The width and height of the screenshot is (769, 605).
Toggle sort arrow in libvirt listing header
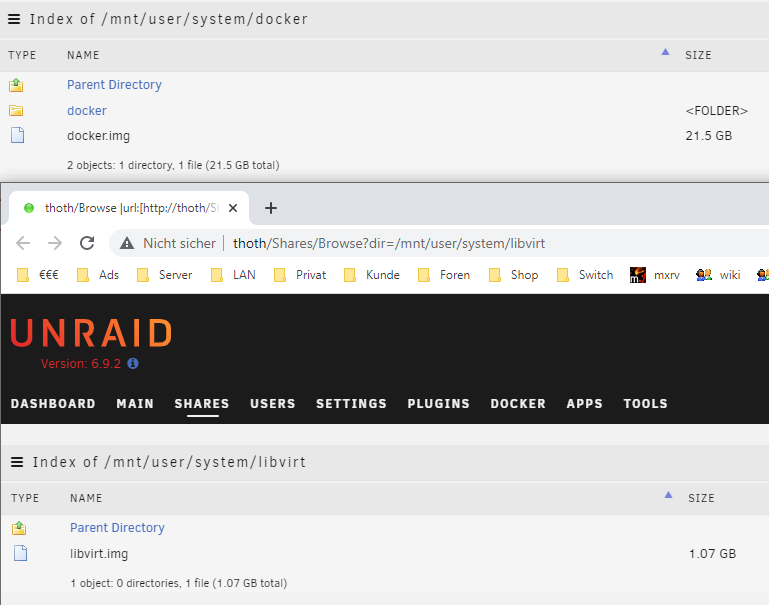[668, 495]
